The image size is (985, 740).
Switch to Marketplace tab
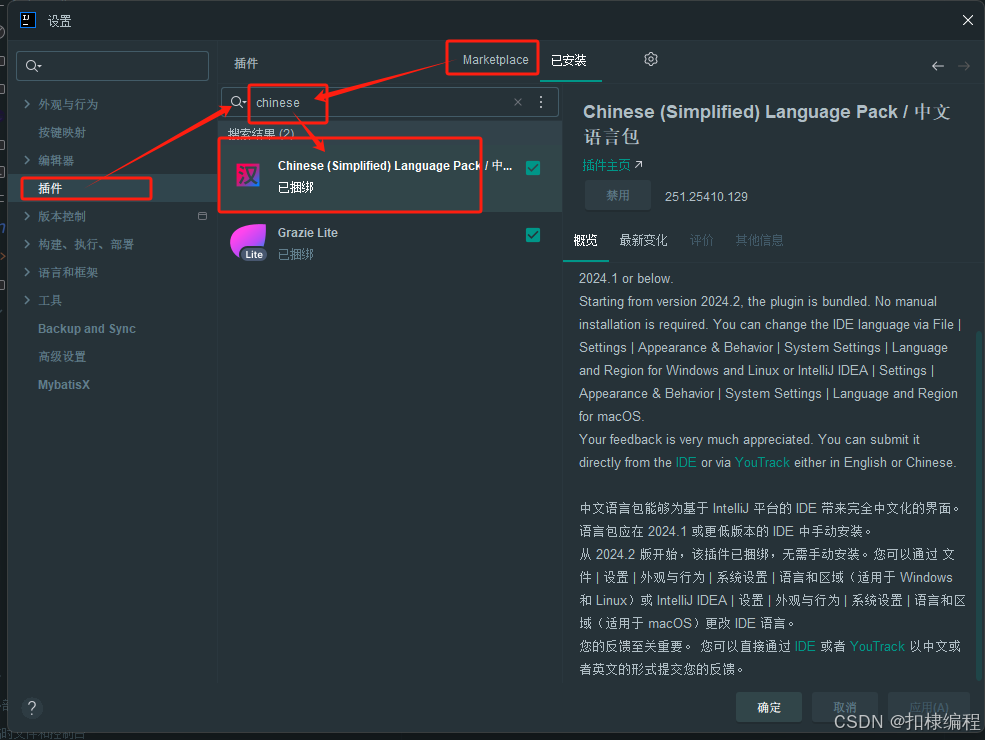[495, 60]
